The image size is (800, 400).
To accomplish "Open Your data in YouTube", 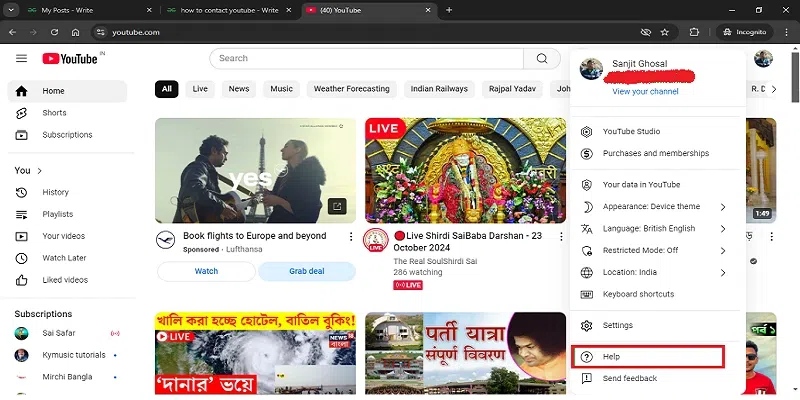I will pyautogui.click(x=658, y=185).
